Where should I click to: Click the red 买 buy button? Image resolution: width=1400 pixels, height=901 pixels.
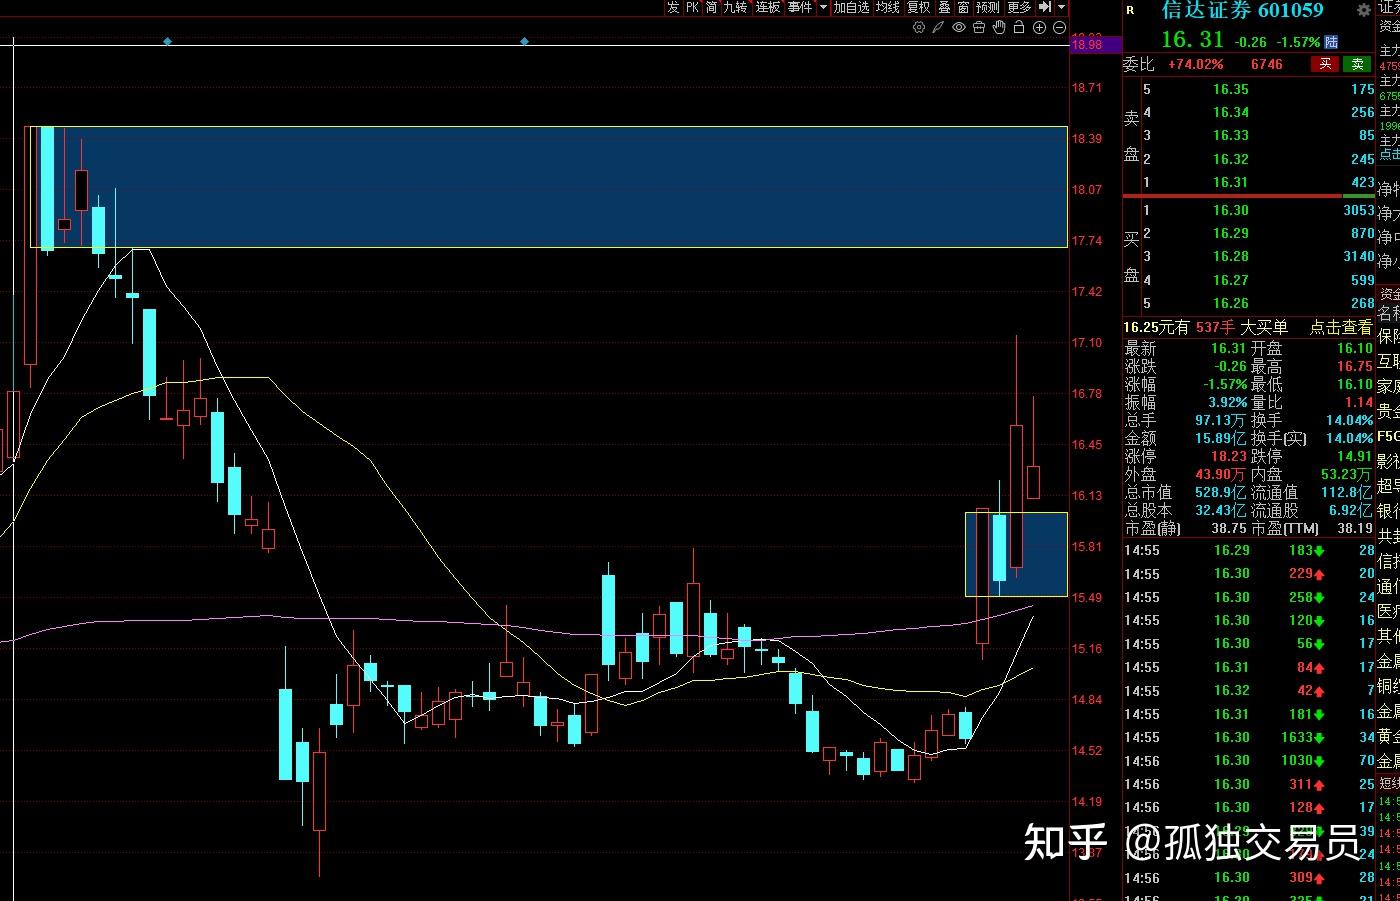pyautogui.click(x=1325, y=64)
